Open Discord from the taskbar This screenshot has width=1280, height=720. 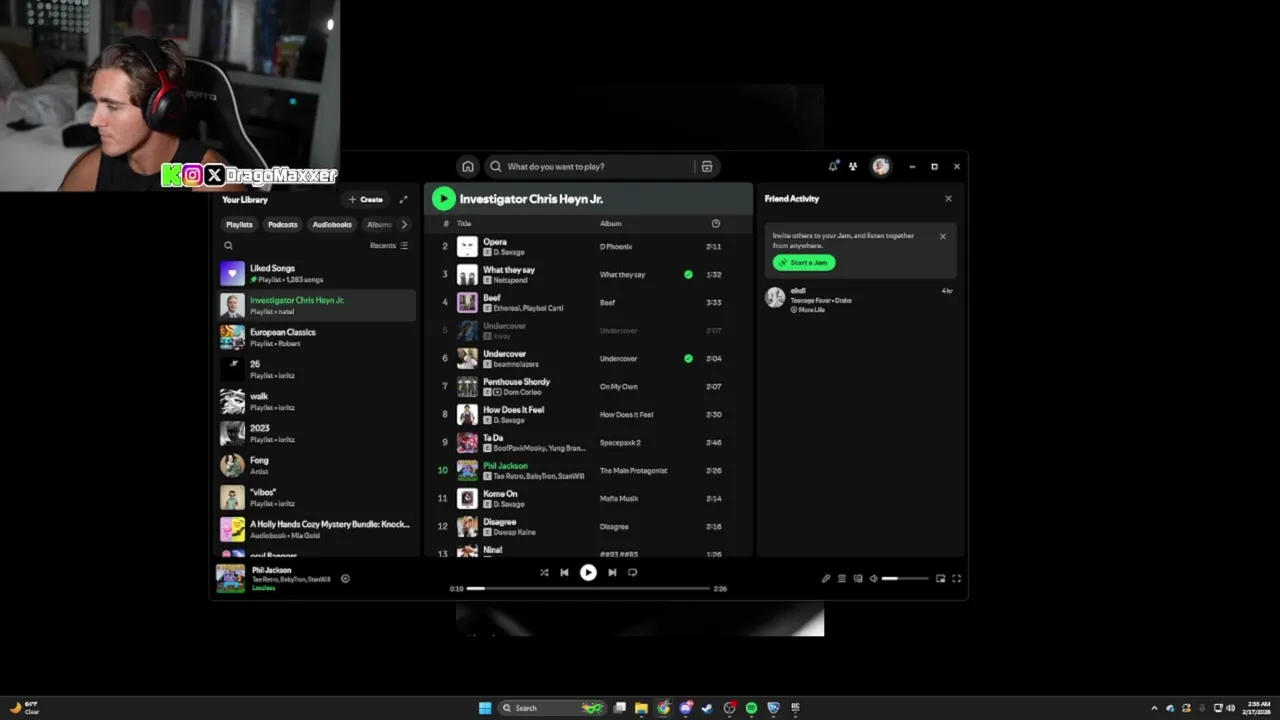tap(685, 707)
